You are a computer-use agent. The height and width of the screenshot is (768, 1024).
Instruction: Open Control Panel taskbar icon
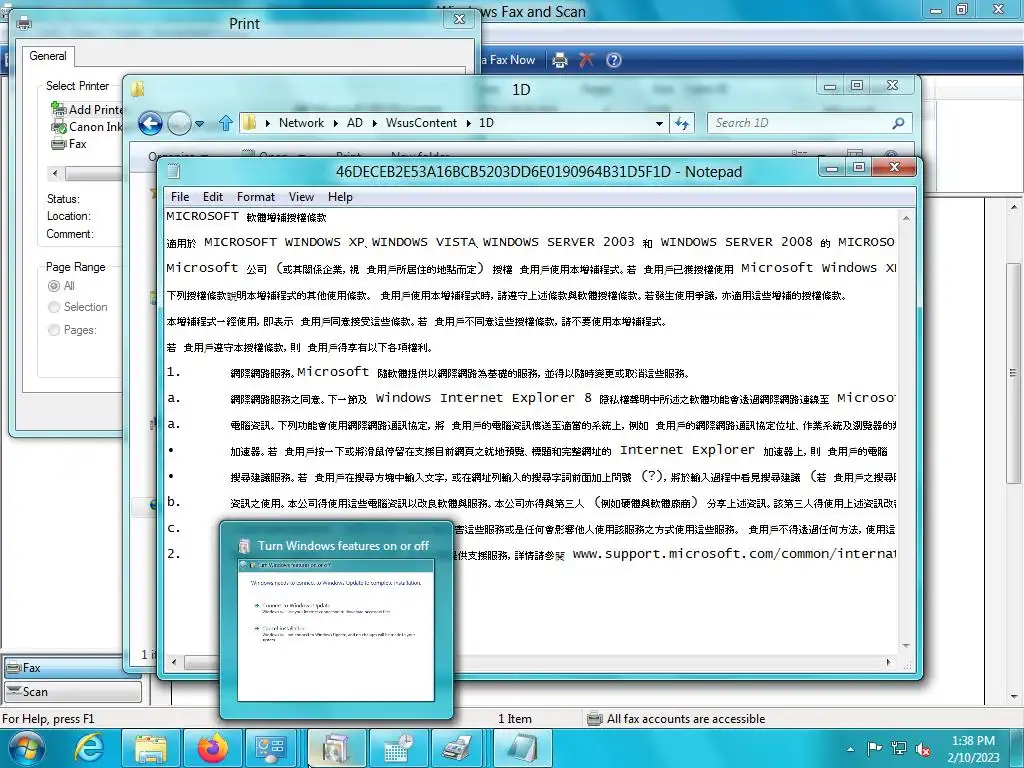click(x=270, y=748)
